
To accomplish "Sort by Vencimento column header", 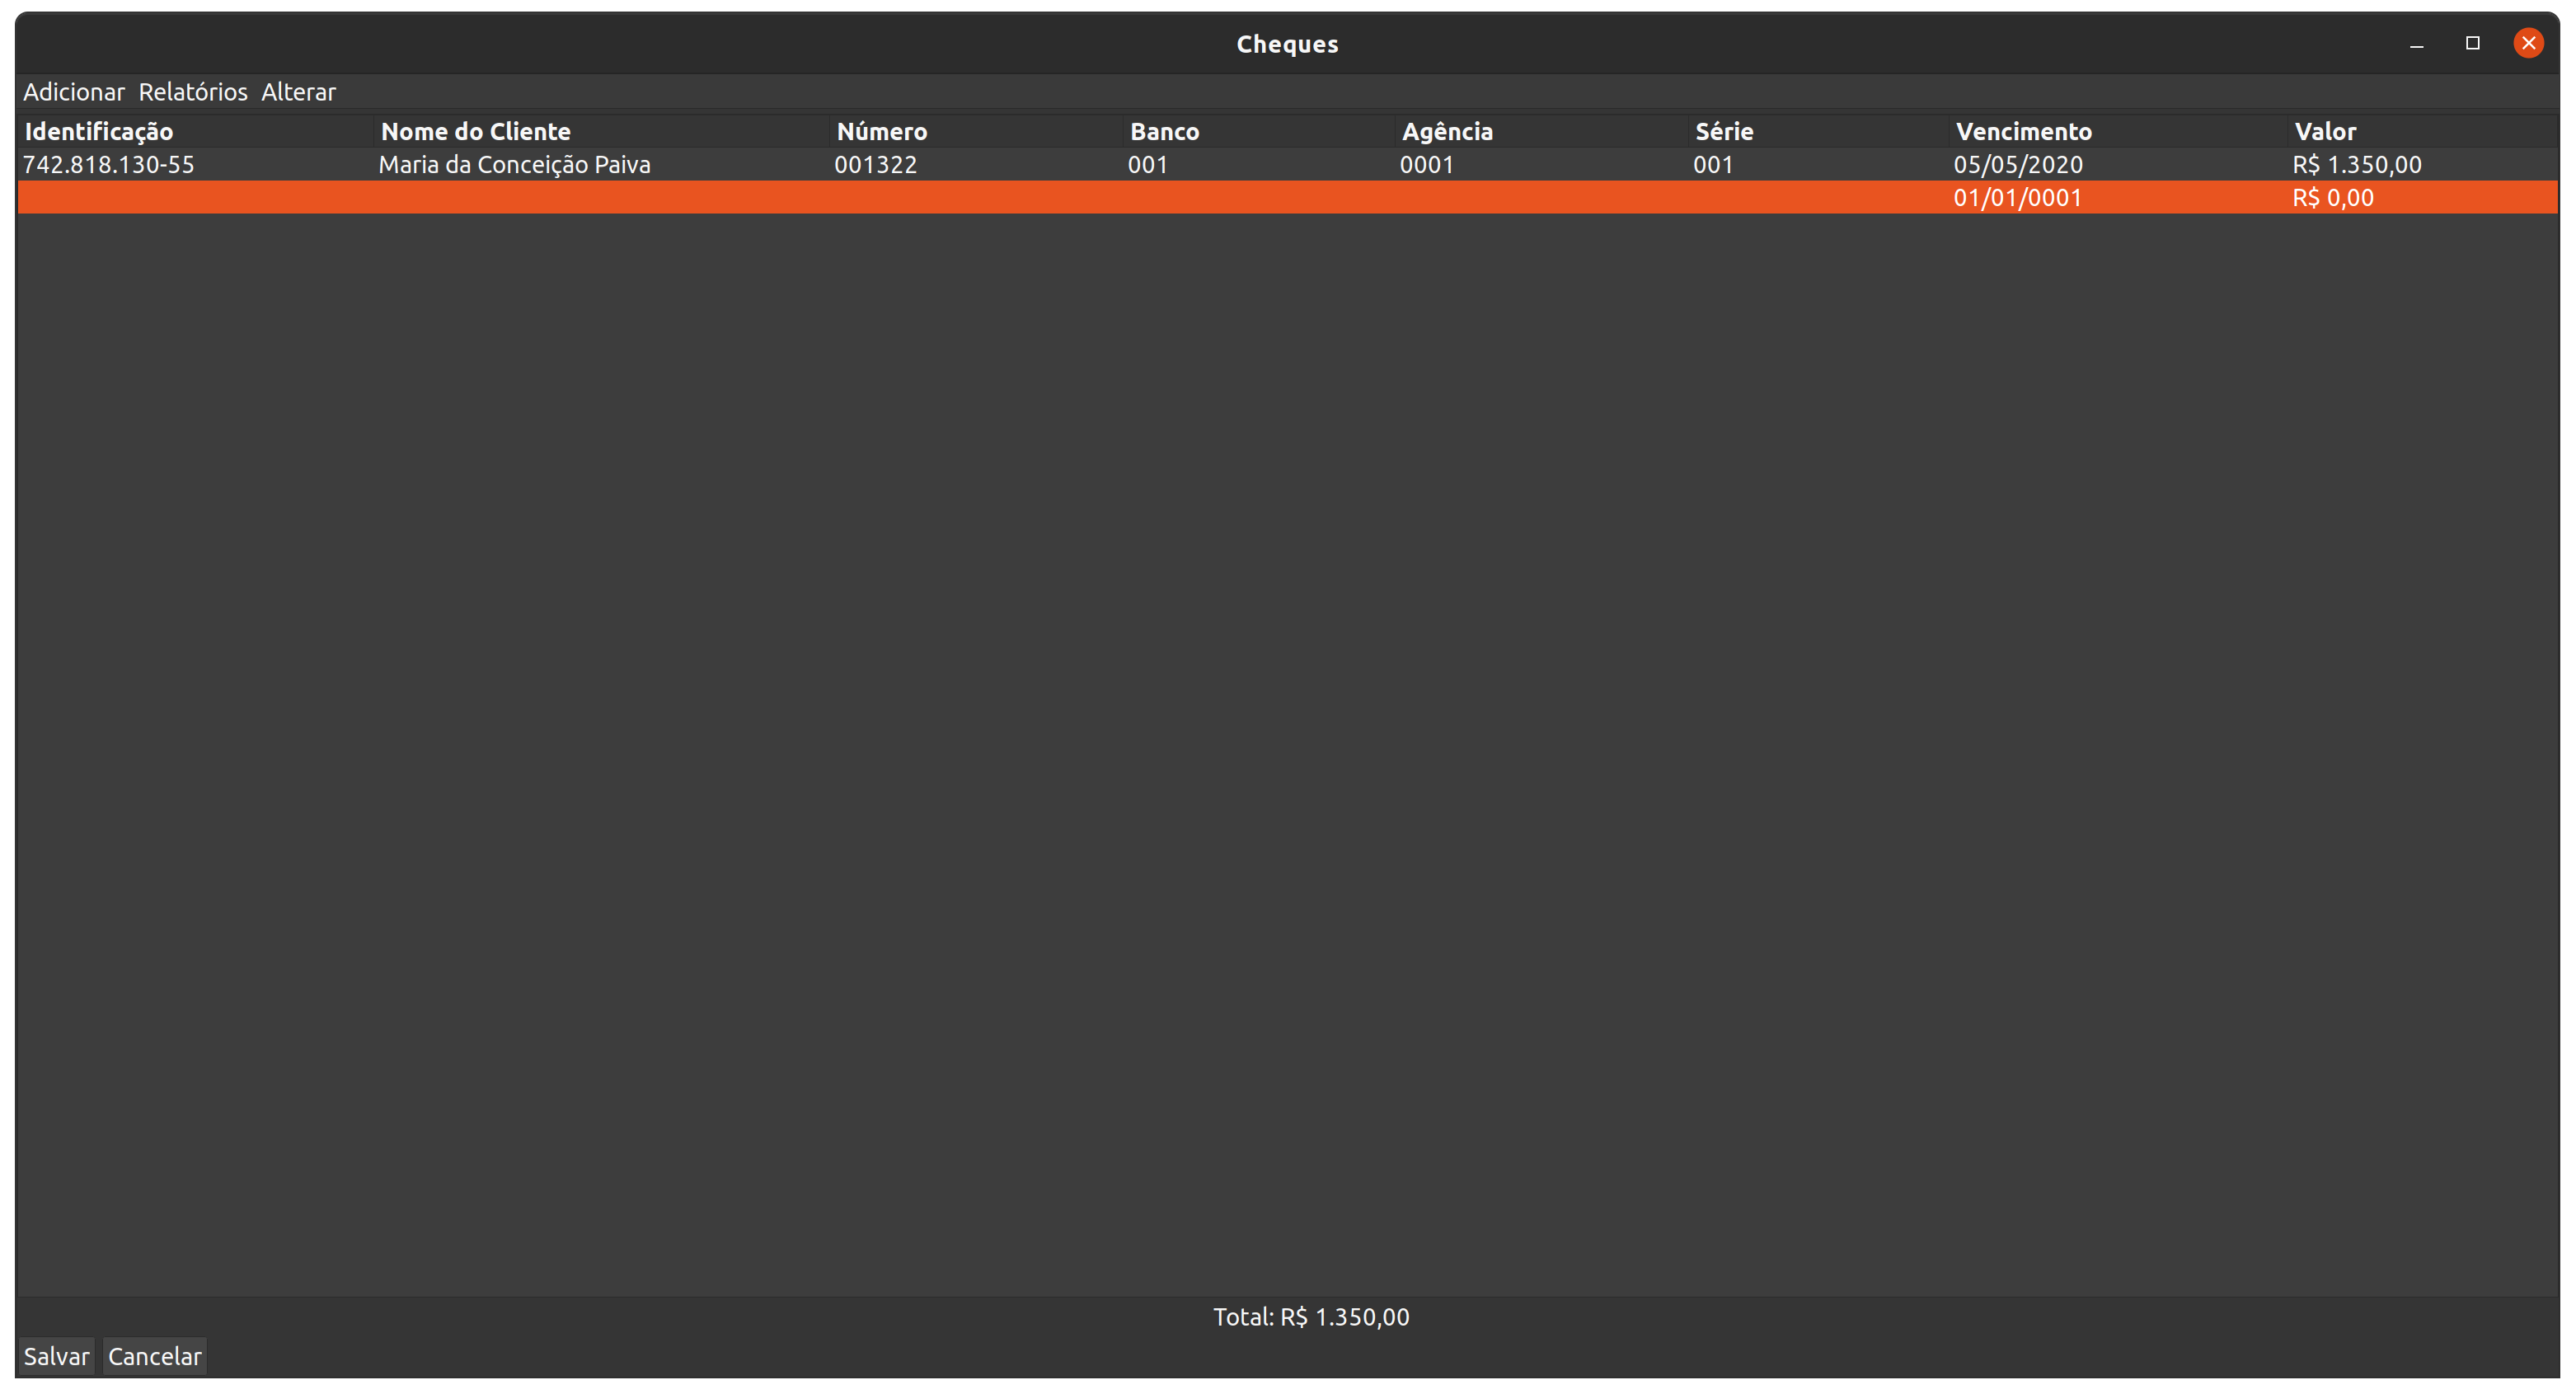I will [2023, 131].
